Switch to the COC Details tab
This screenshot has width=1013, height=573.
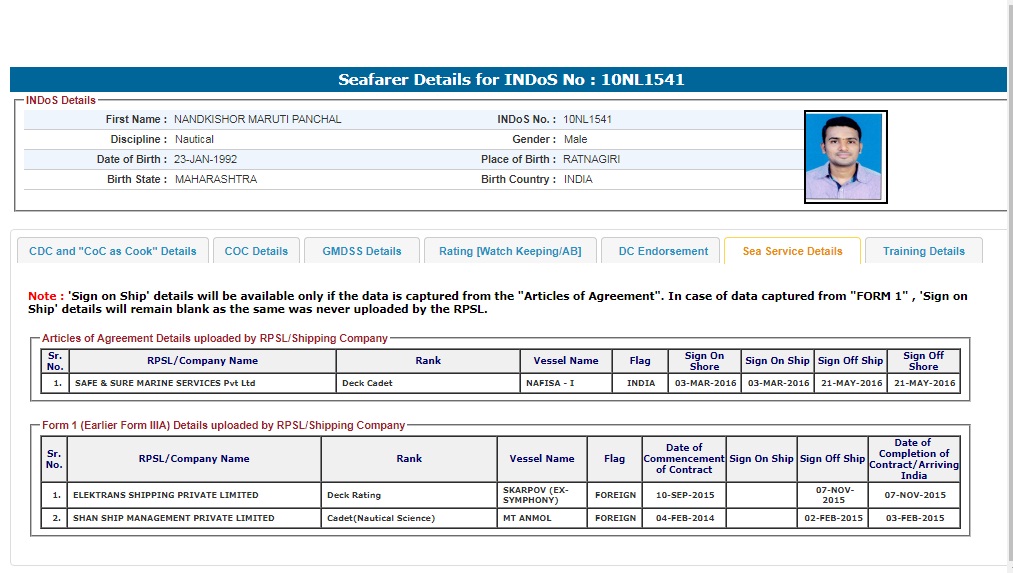[x=256, y=251]
